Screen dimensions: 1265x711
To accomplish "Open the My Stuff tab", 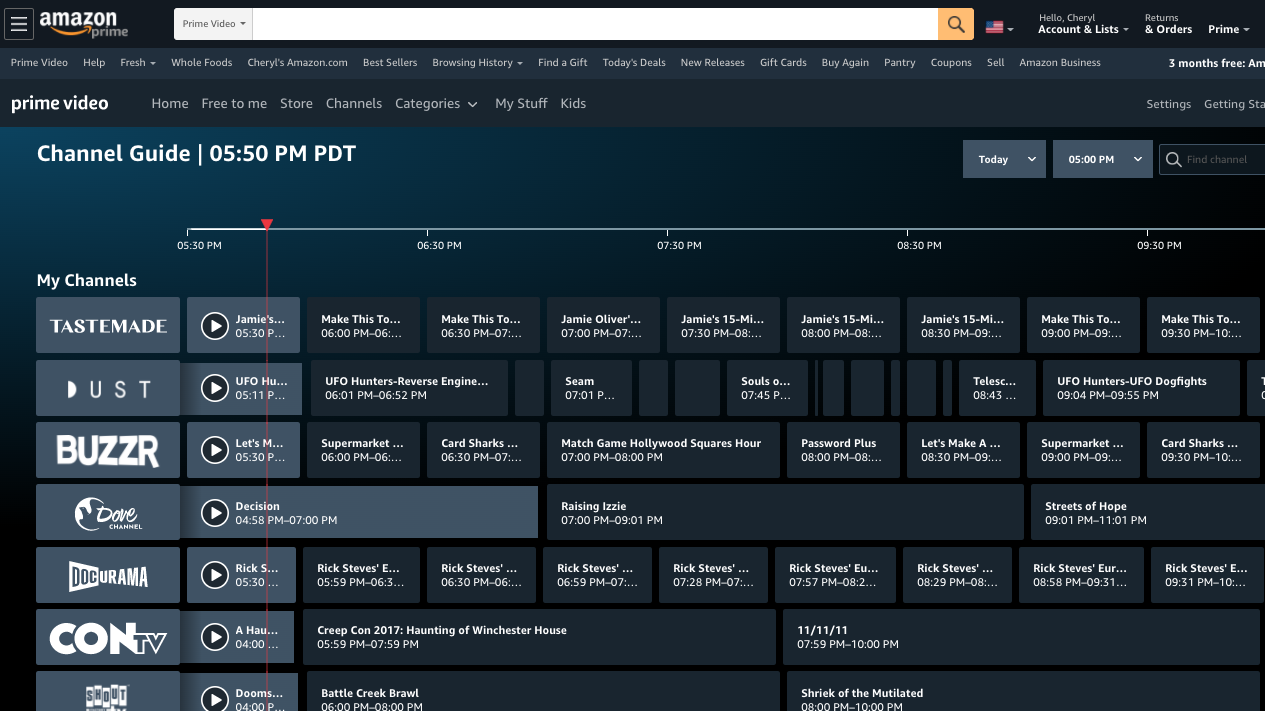I will (521, 104).
